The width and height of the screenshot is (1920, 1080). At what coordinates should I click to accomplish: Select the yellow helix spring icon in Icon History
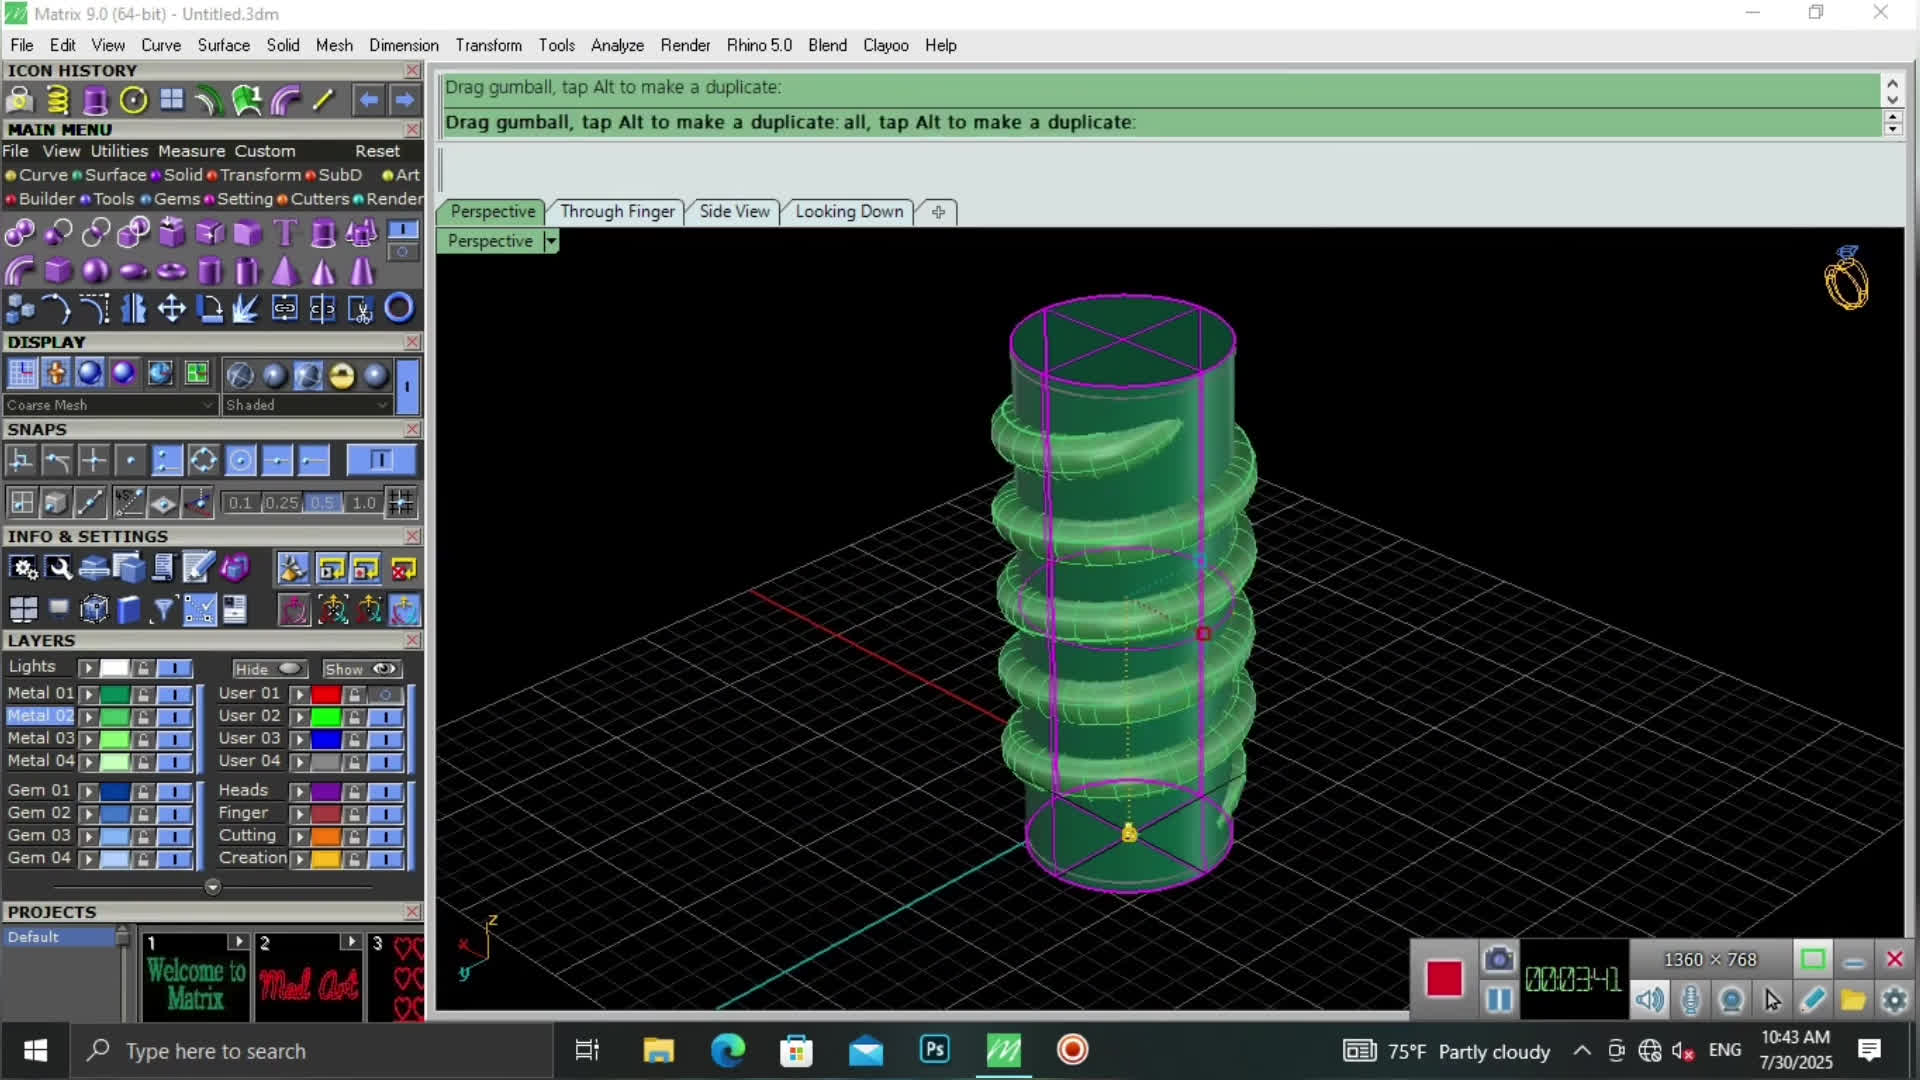pos(57,100)
